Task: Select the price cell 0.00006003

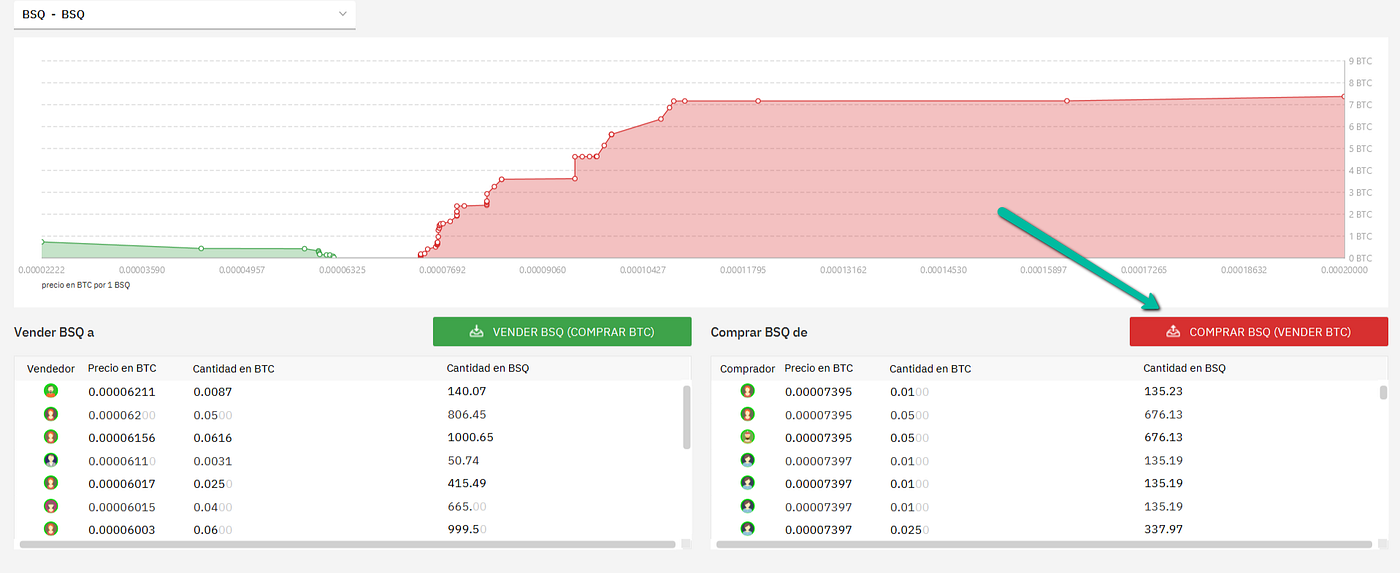Action: (x=122, y=530)
